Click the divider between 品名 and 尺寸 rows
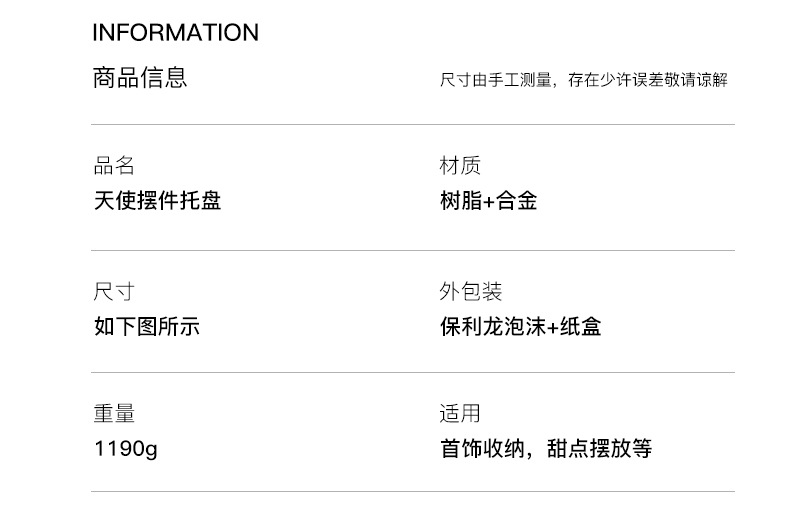790x517 pixels. tap(413, 250)
